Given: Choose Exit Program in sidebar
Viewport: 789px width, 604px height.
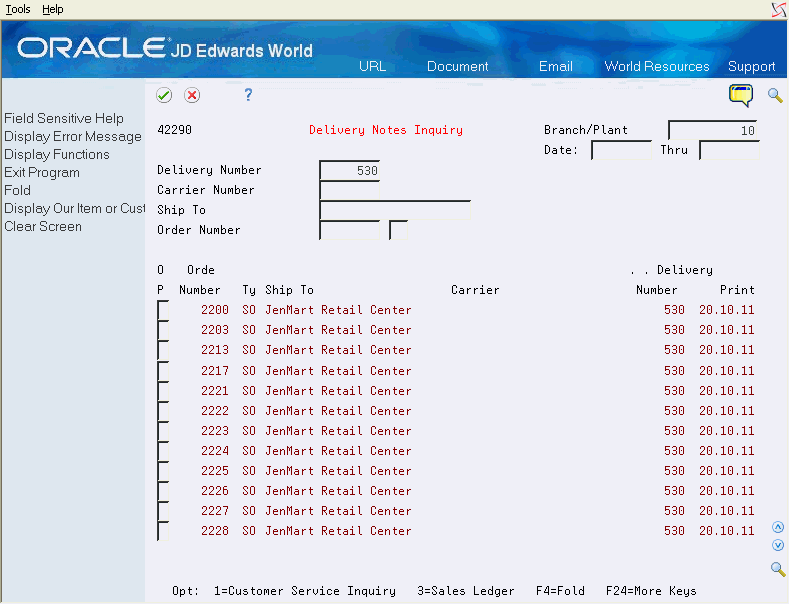Looking at the screenshot, I should tap(42, 173).
